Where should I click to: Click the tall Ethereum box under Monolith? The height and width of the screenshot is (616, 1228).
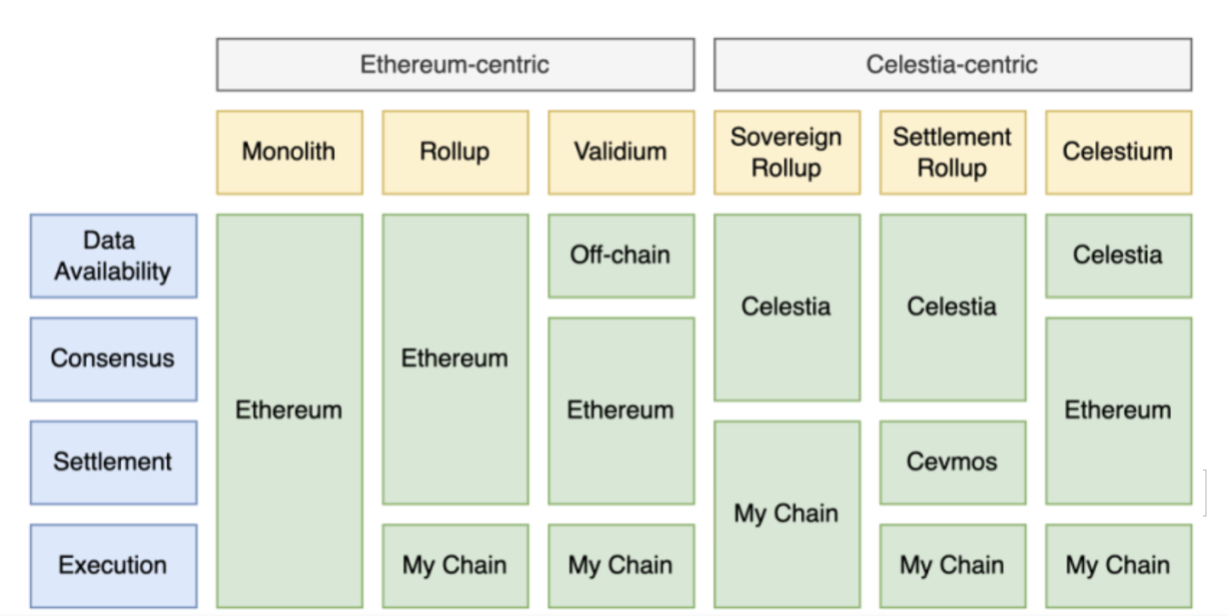point(289,411)
